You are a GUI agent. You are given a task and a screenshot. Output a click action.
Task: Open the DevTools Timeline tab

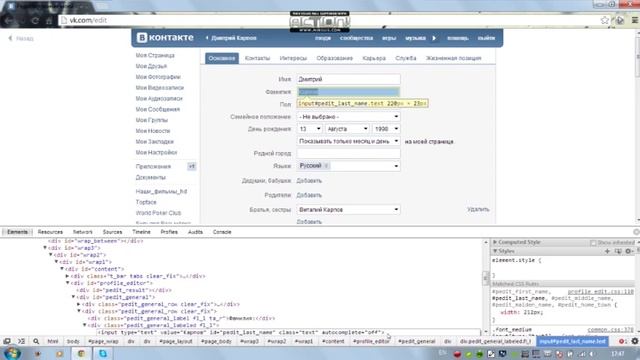(x=141, y=232)
